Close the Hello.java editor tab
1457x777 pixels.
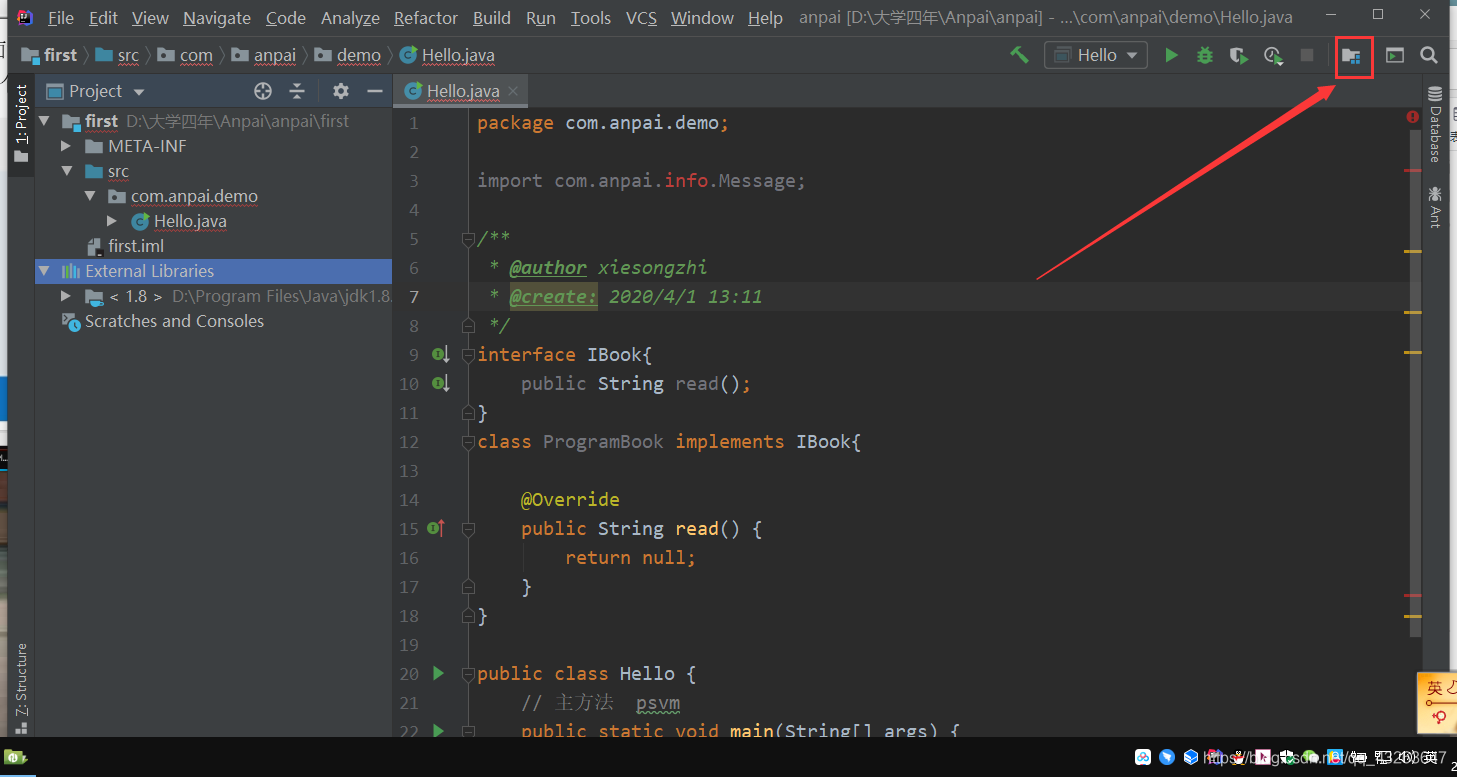513,91
